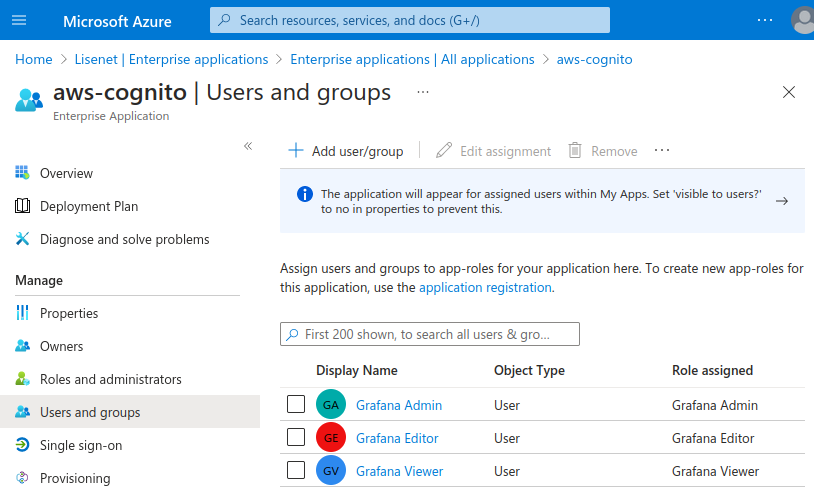Open Overview in sidebar

[66, 173]
